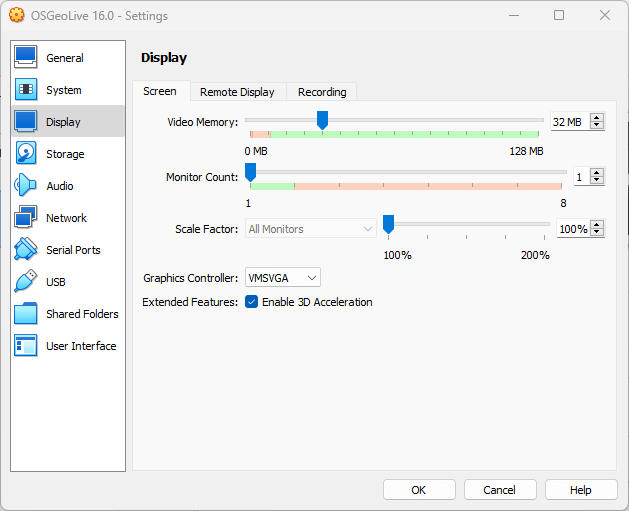Maximize the Settings window

(x=559, y=15)
